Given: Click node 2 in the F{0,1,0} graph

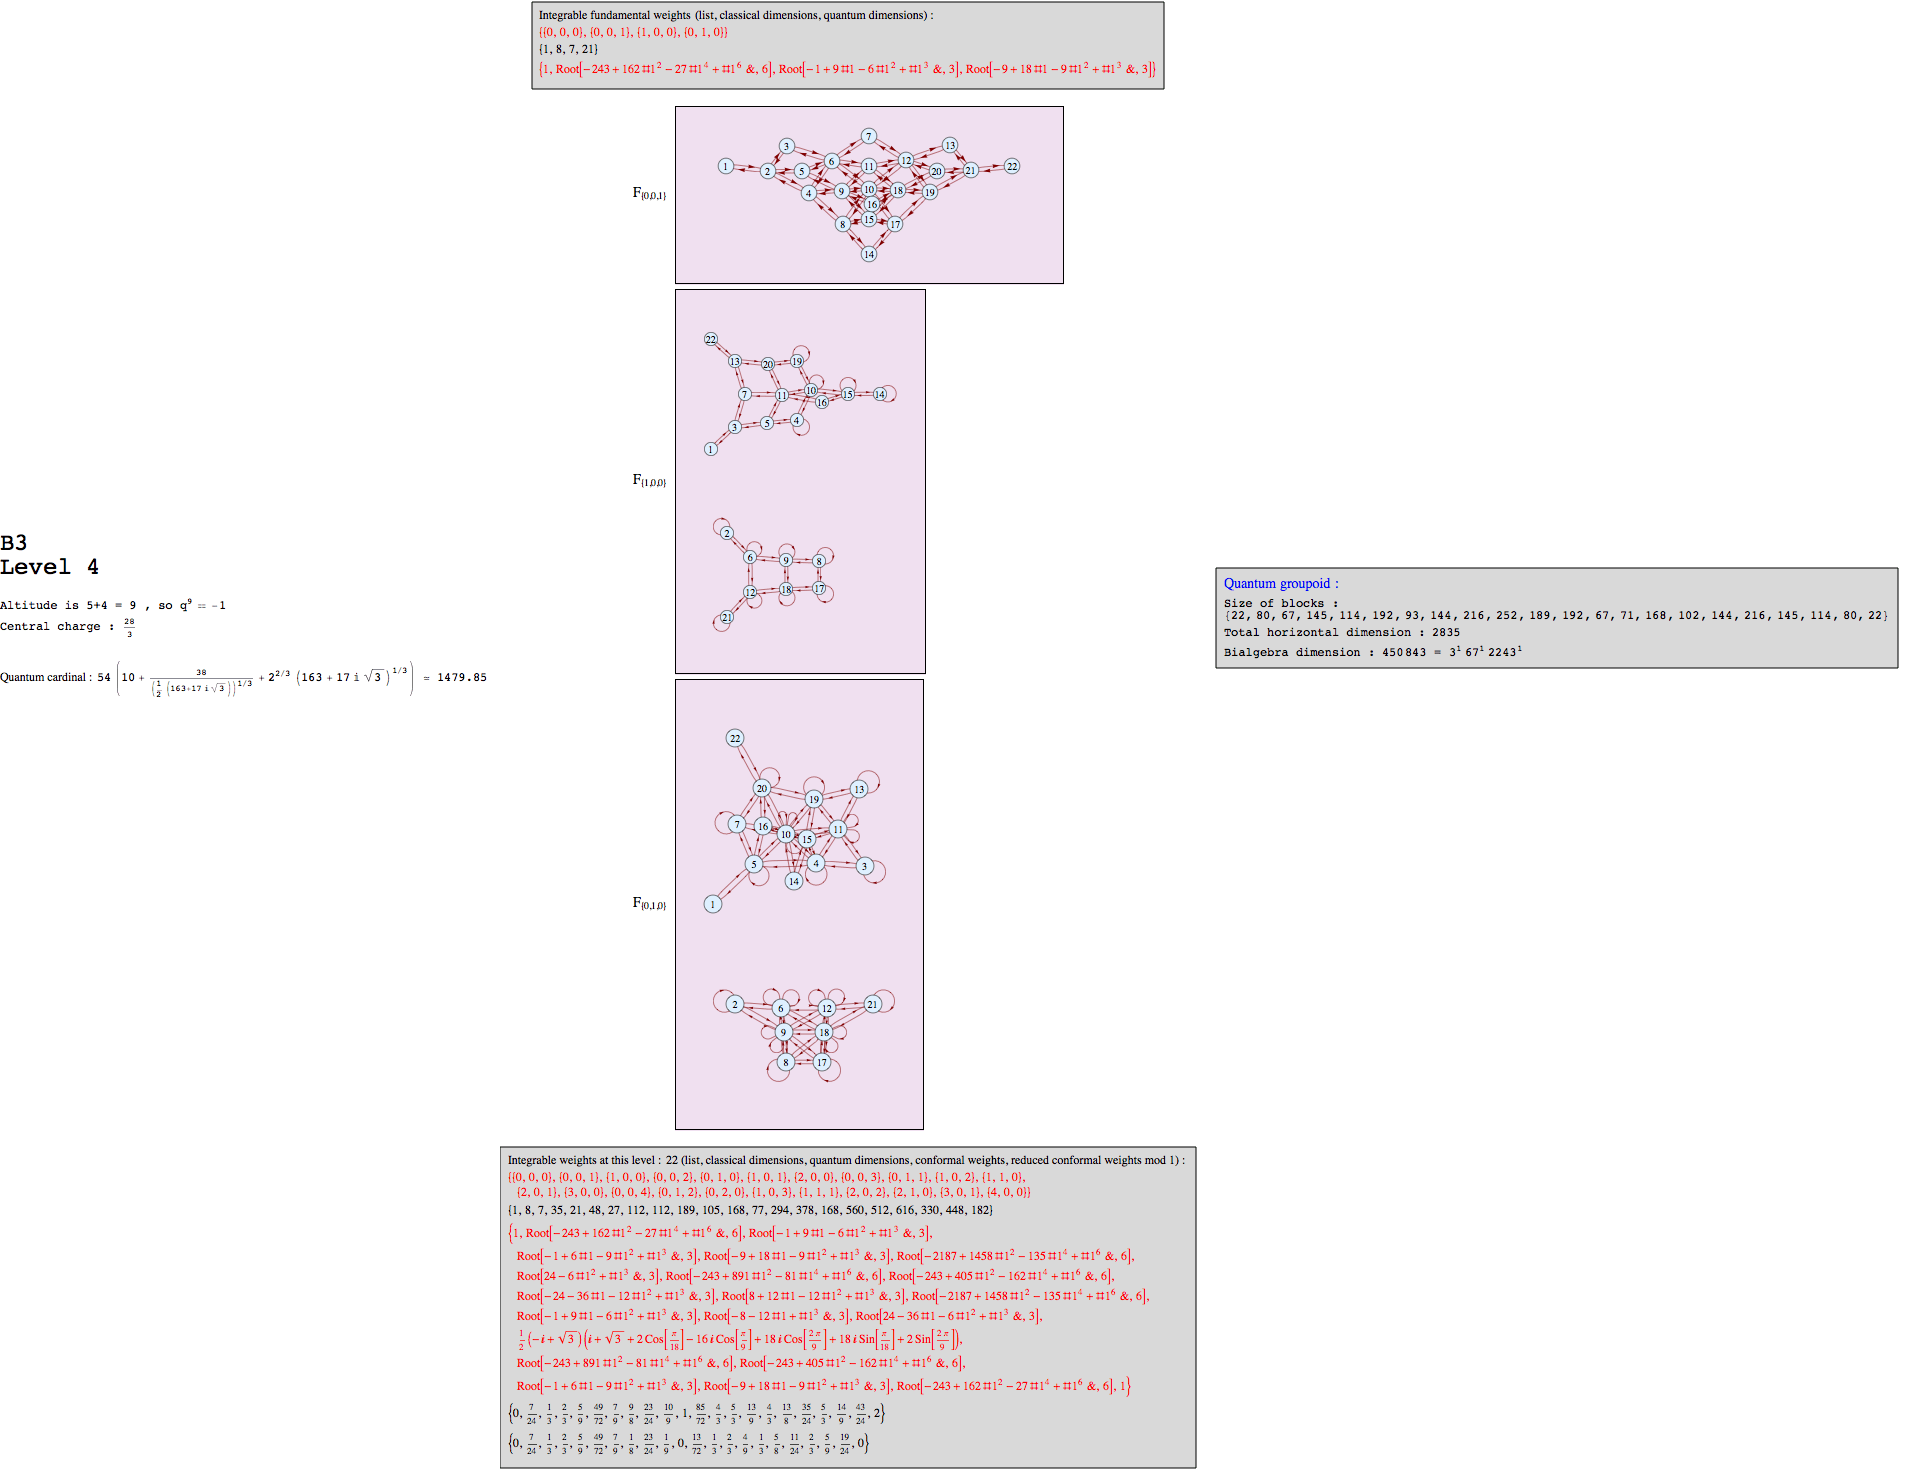Looking at the screenshot, I should (735, 1004).
